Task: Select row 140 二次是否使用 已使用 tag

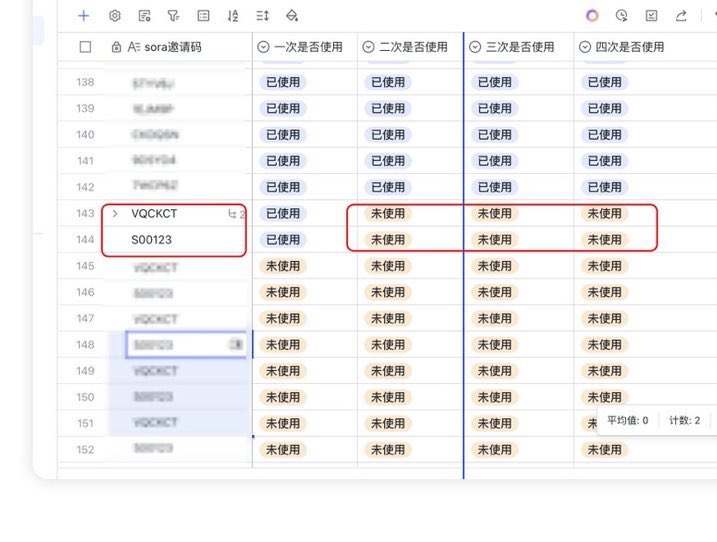Action: click(388, 135)
